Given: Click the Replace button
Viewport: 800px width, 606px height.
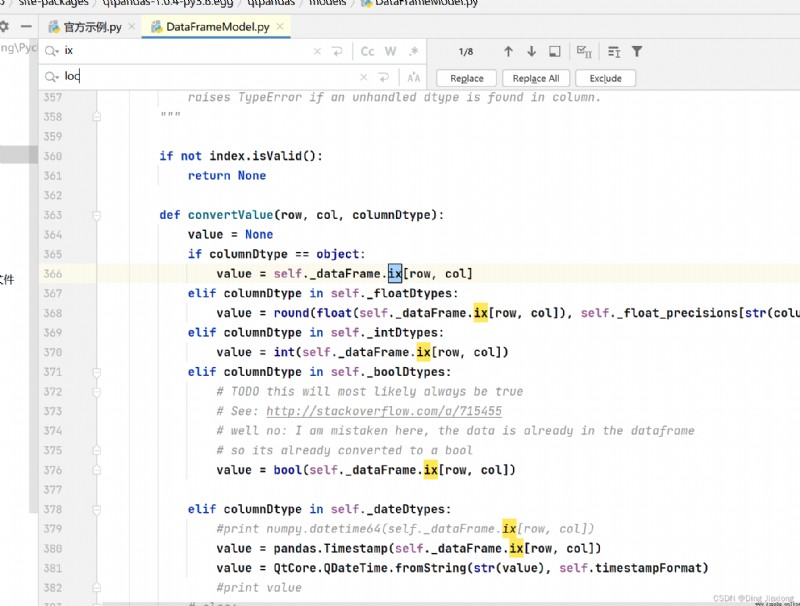Looking at the screenshot, I should [467, 78].
